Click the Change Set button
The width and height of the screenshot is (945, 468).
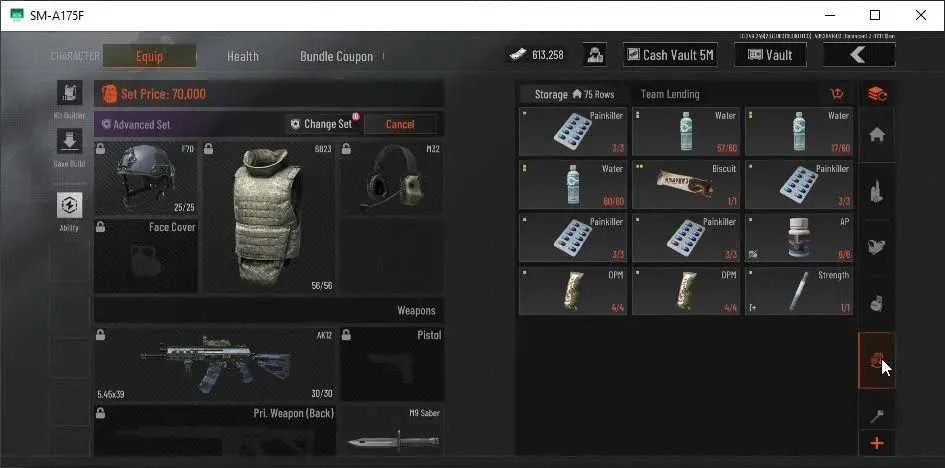click(x=322, y=124)
